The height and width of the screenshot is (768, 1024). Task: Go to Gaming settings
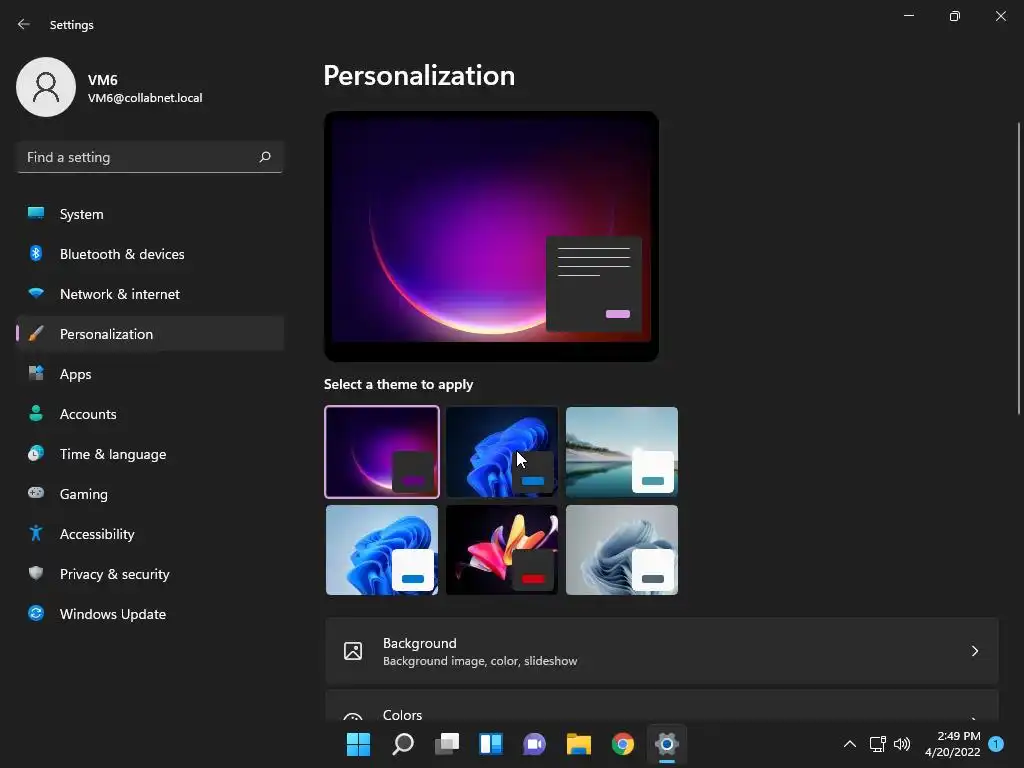pyautogui.click(x=150, y=494)
